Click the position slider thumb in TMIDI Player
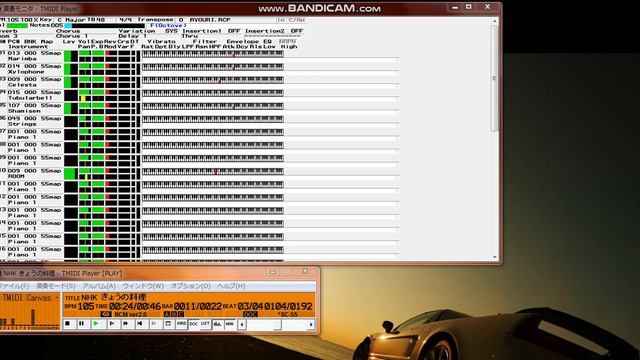 (277, 324)
